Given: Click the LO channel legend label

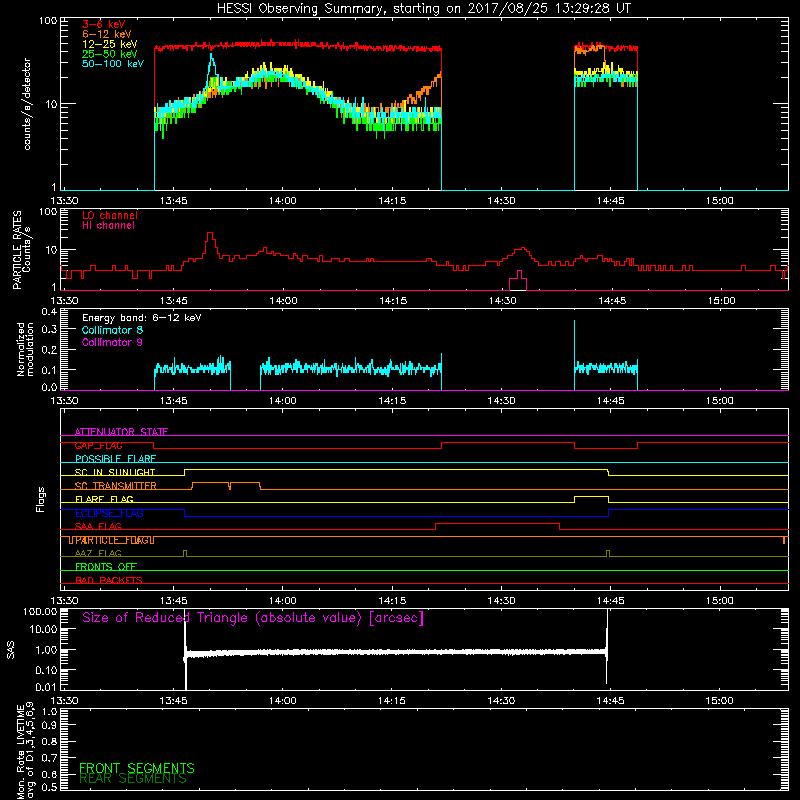Looking at the screenshot, I should (110, 215).
